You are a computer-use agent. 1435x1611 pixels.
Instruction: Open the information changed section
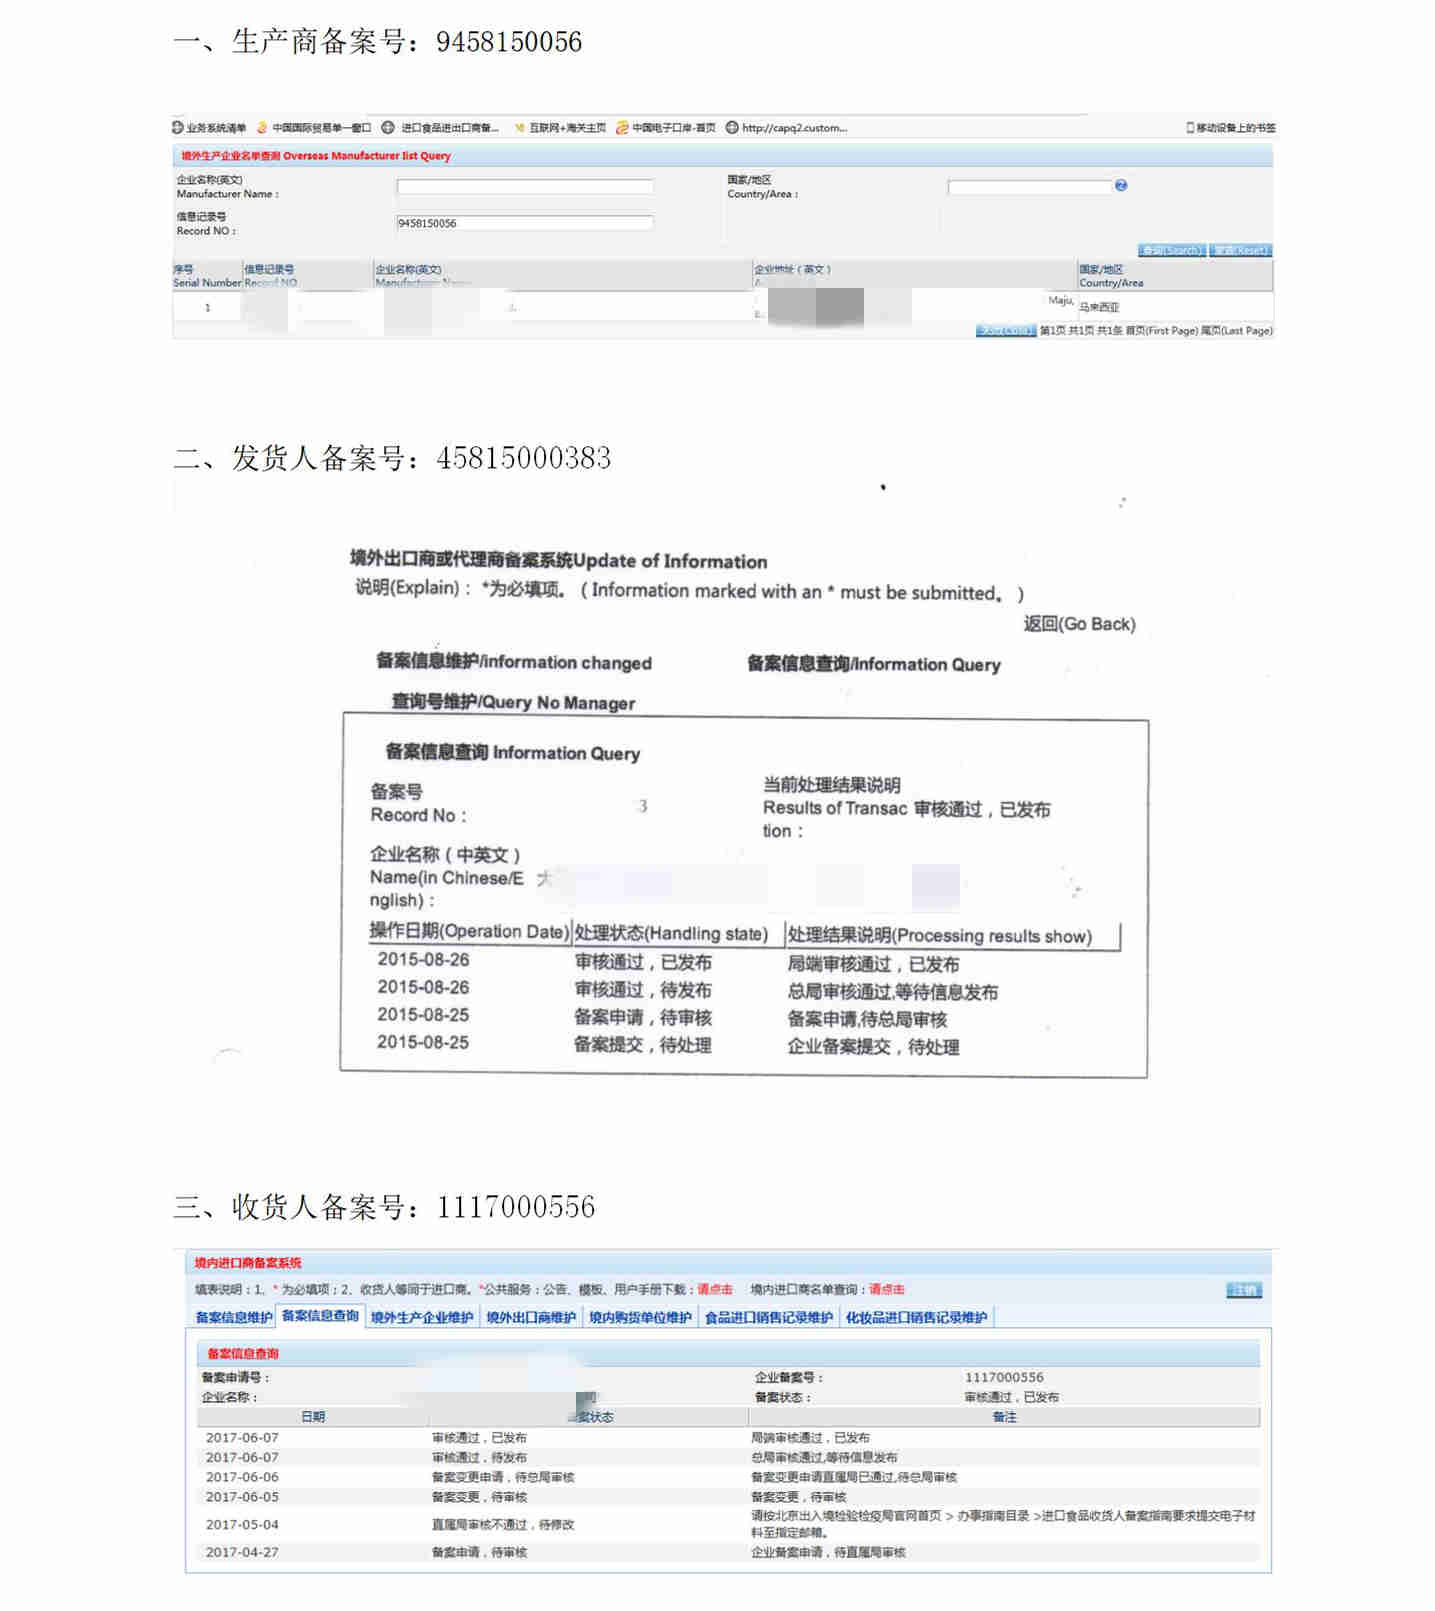click(x=513, y=662)
